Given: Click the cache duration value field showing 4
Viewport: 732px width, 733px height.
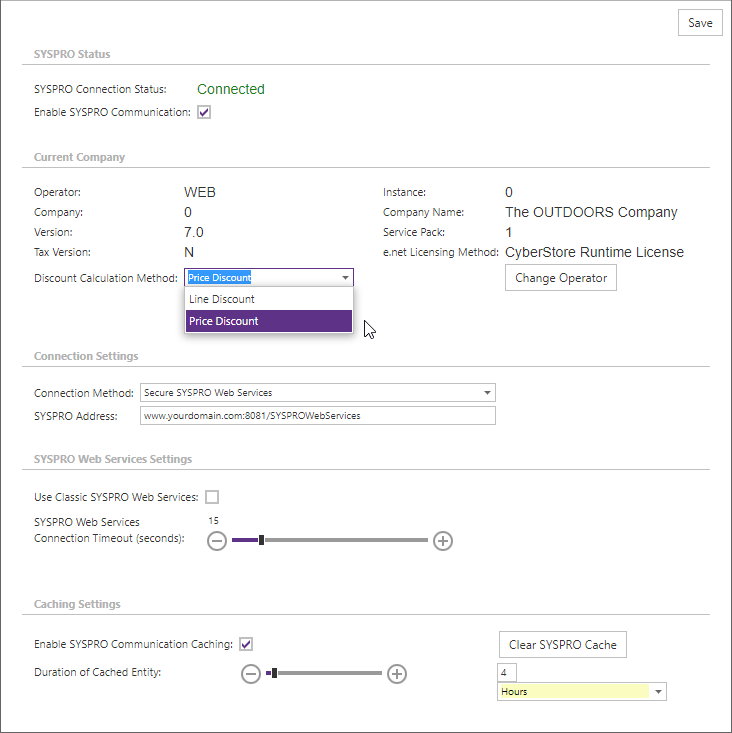Looking at the screenshot, I should [x=507, y=673].
